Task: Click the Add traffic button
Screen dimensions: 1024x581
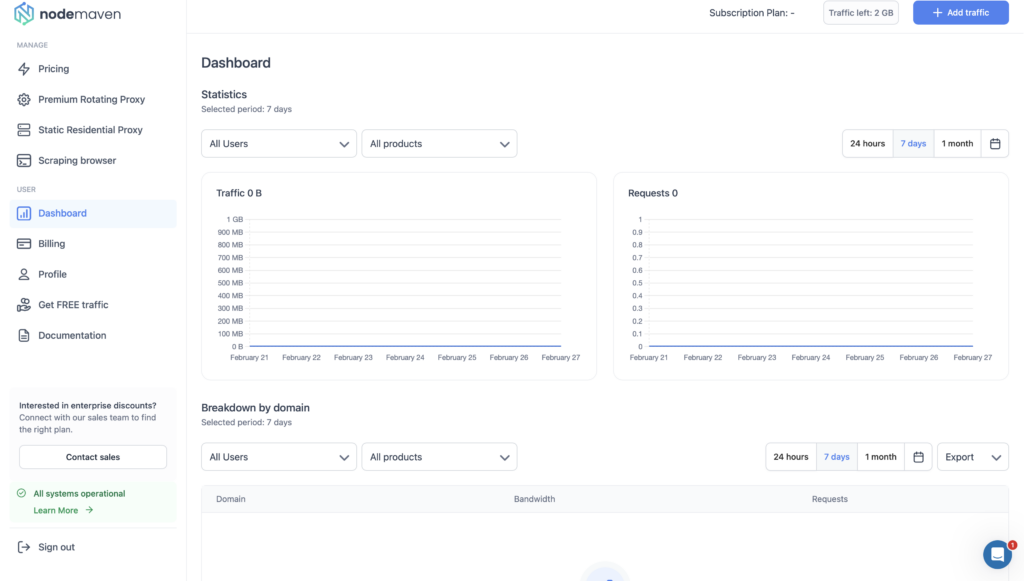Action: (x=961, y=12)
